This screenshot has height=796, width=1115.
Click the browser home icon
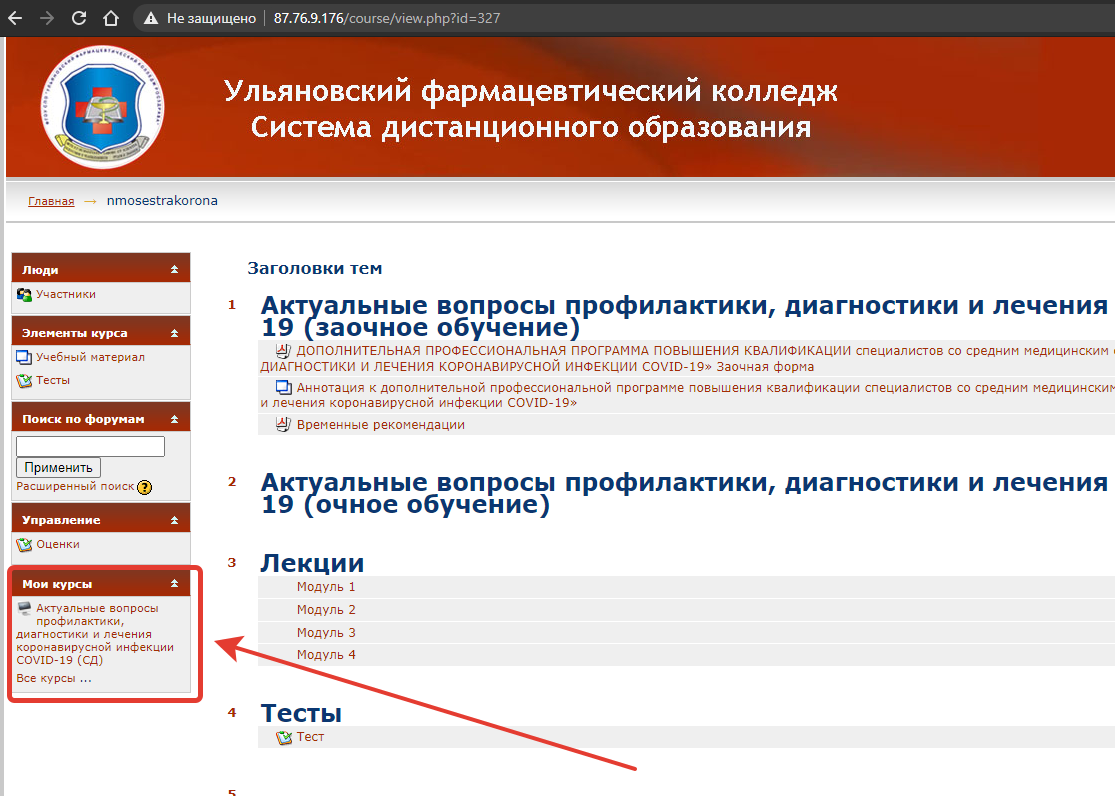click(x=111, y=18)
